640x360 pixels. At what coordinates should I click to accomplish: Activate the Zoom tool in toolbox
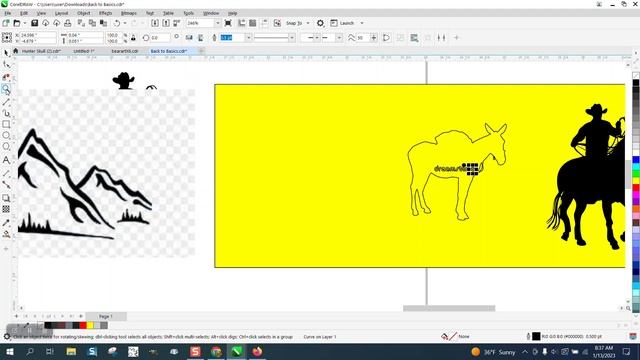pos(6,89)
